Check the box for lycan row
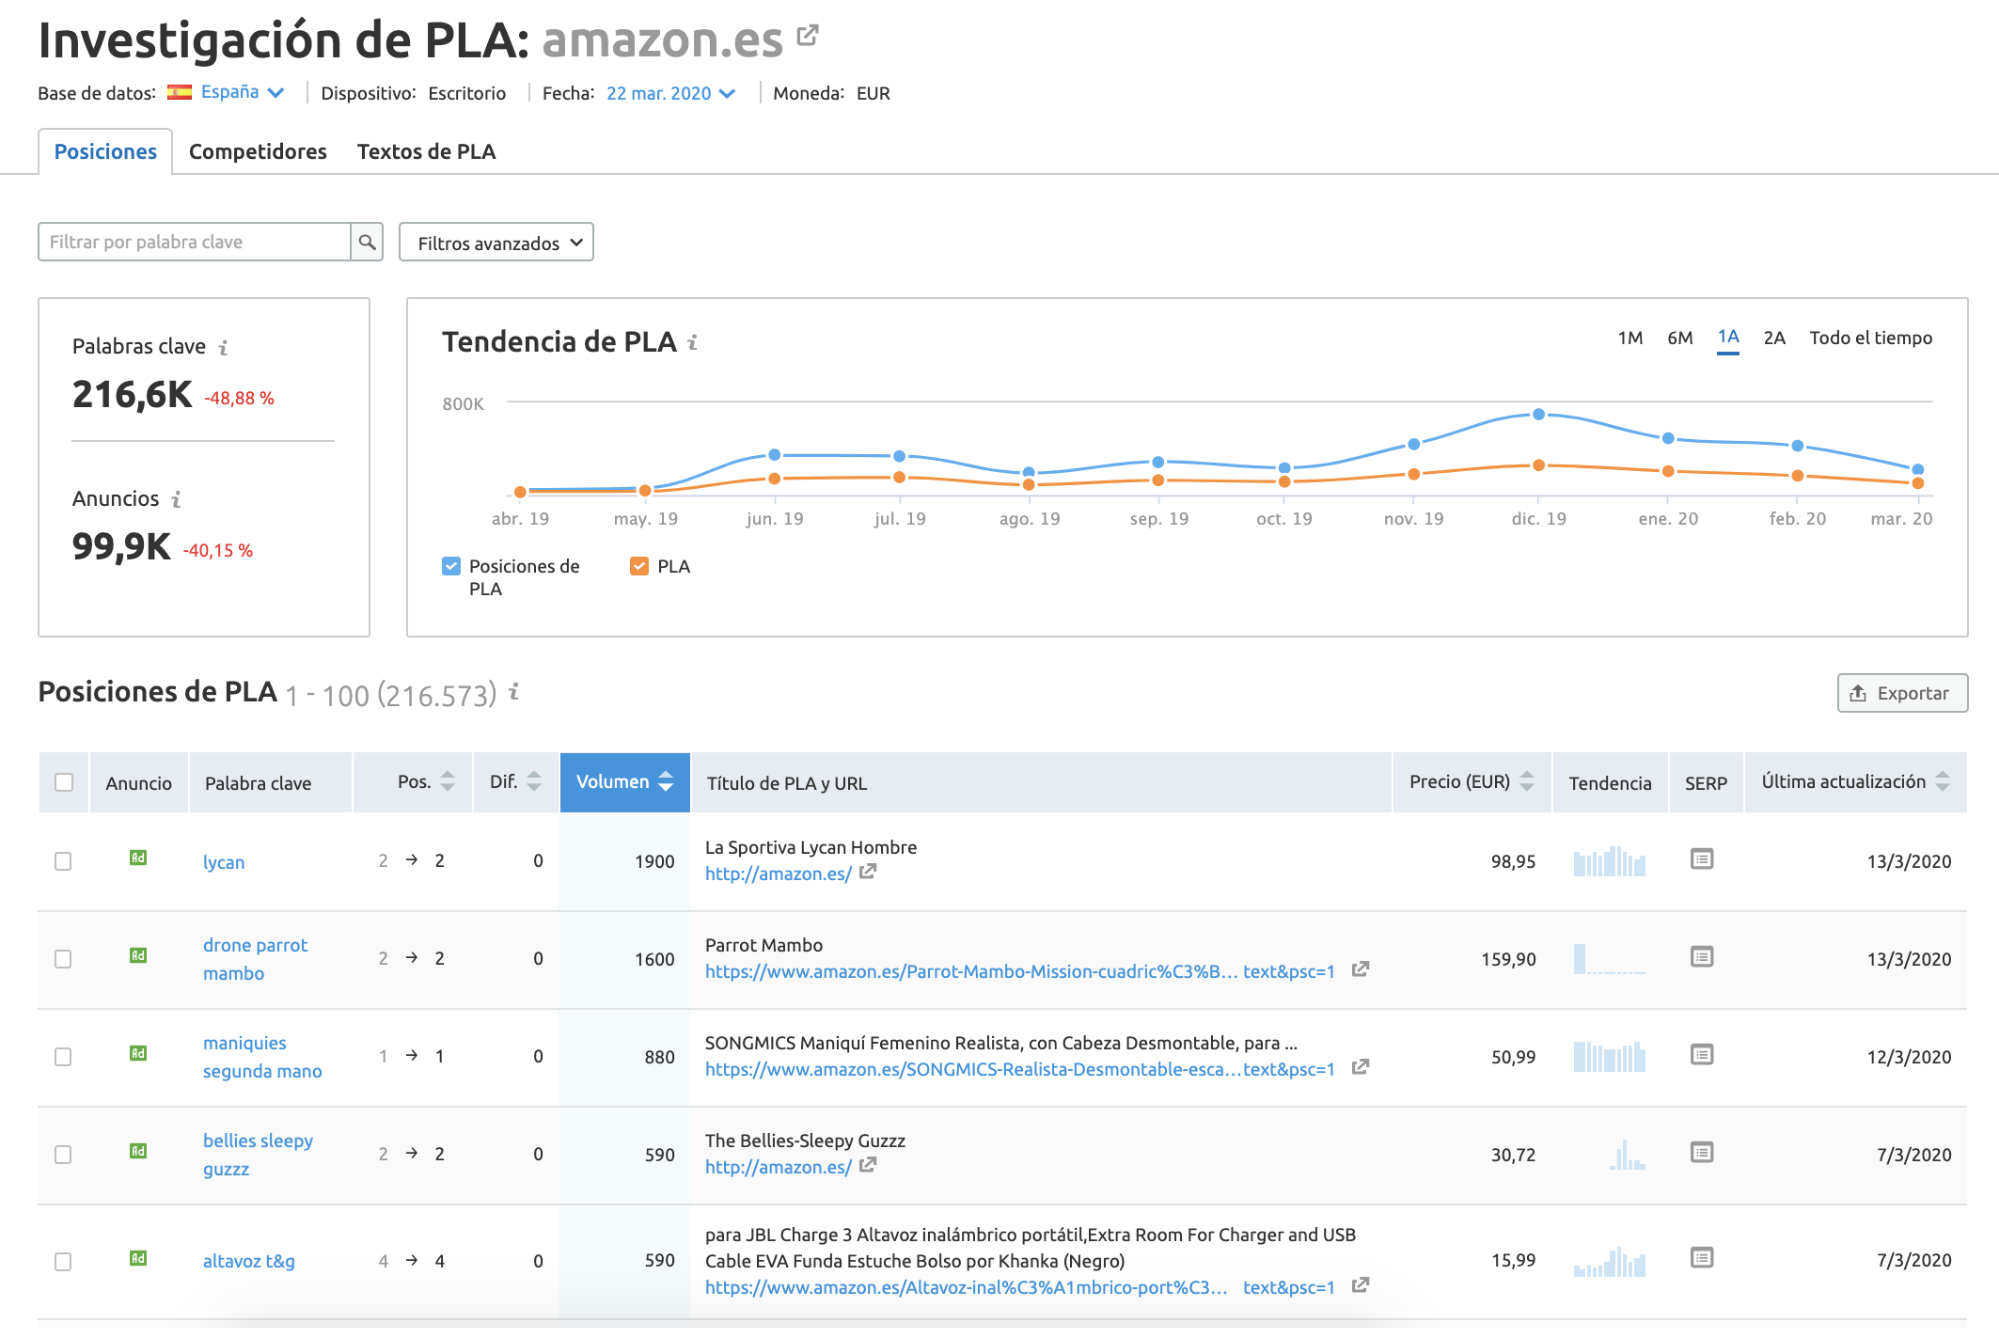Screen dimensions: 1999x1328 (63, 861)
